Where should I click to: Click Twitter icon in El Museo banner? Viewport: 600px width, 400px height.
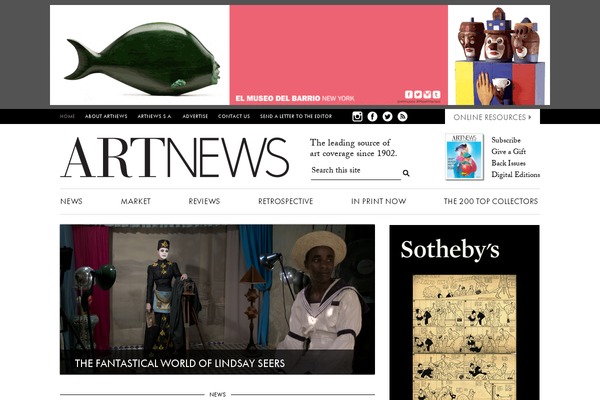click(418, 94)
